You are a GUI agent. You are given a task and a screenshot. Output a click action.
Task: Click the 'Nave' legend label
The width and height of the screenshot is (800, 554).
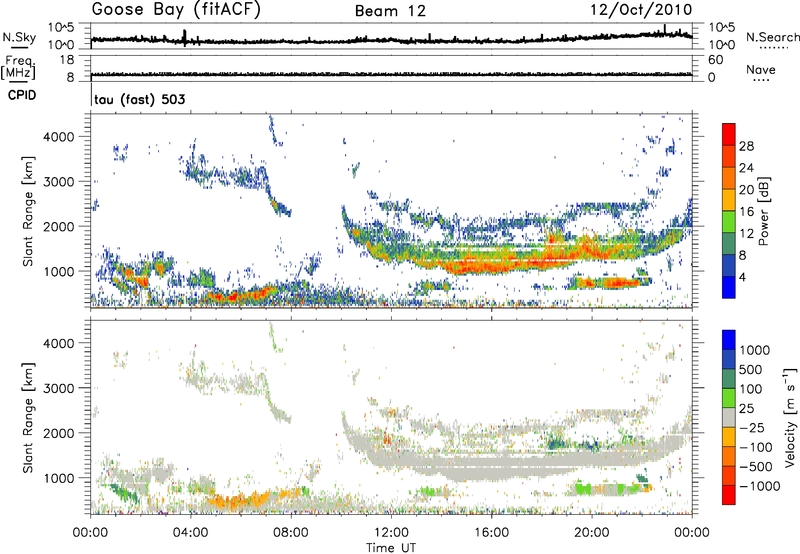coord(761,69)
